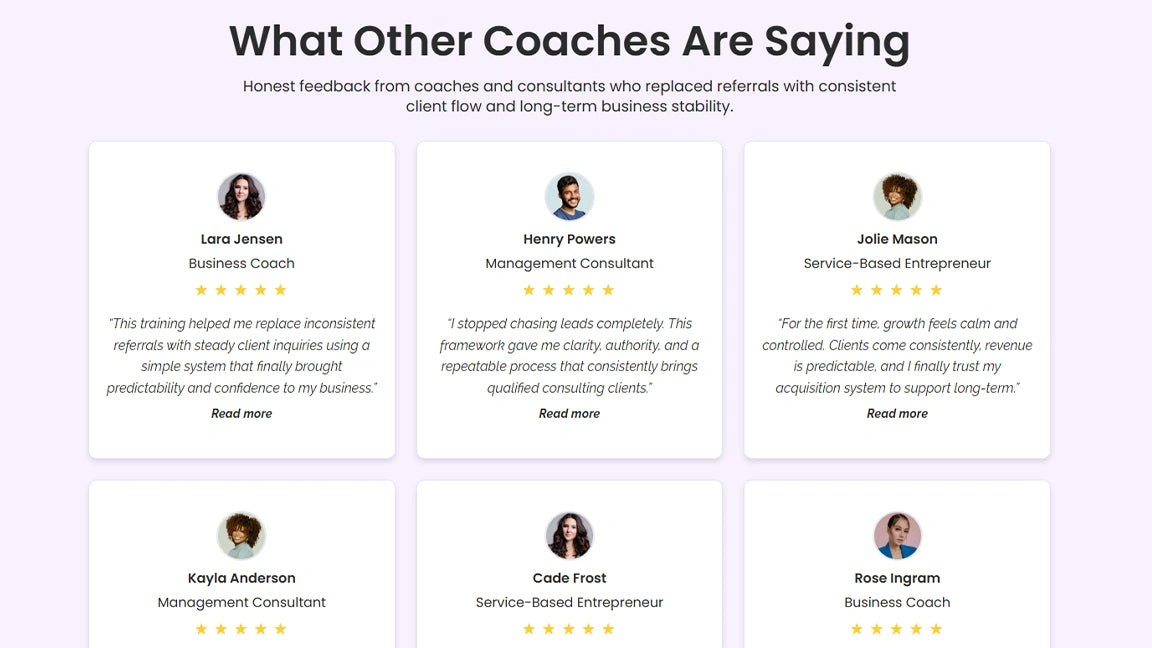This screenshot has width=1152, height=648.
Task: Click Rose Ingram's Business Coach label
Action: tap(897, 602)
